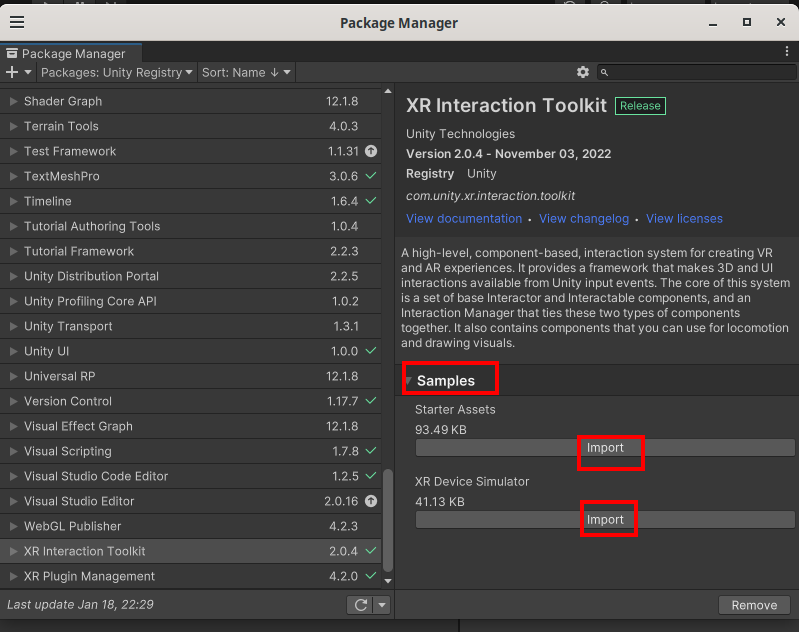This screenshot has height=632, width=799.
Task: Open the hamburger menu in title bar
Action: (17, 22)
